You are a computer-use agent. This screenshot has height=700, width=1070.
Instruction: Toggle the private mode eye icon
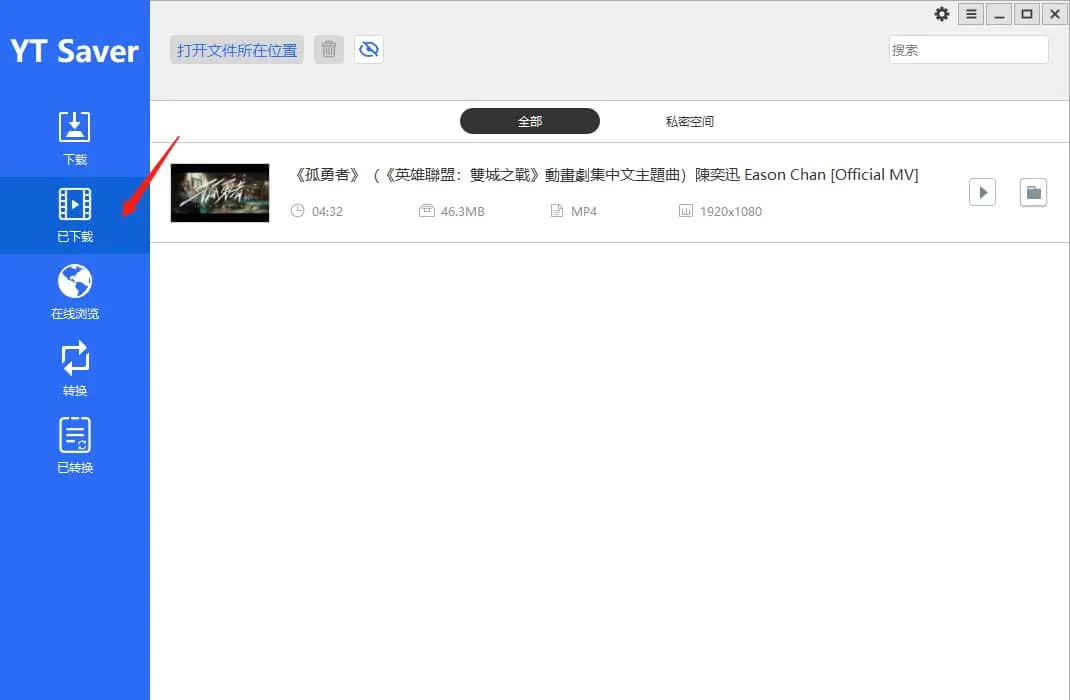369,50
